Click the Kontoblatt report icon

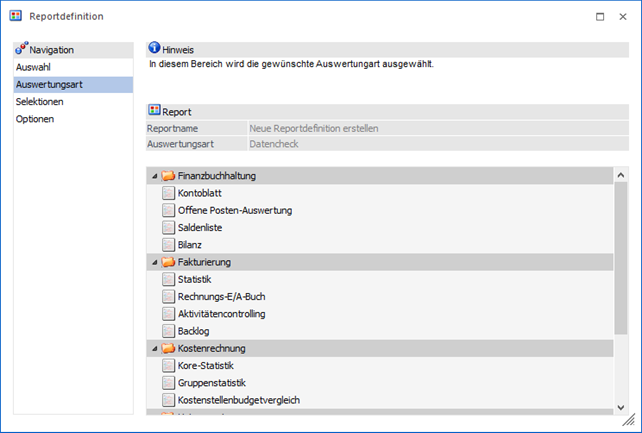[x=168, y=193]
